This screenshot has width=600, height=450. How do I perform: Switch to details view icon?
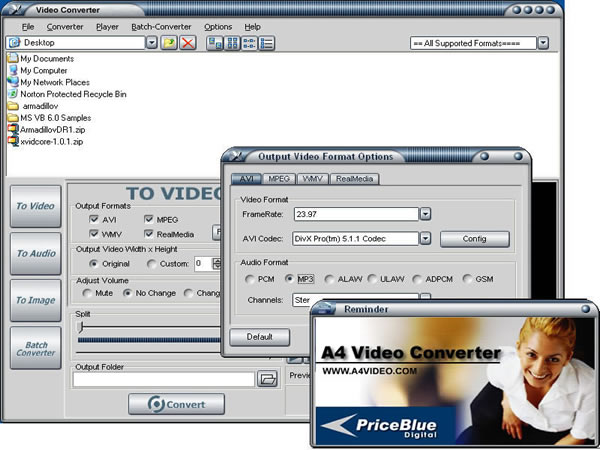tap(267, 43)
